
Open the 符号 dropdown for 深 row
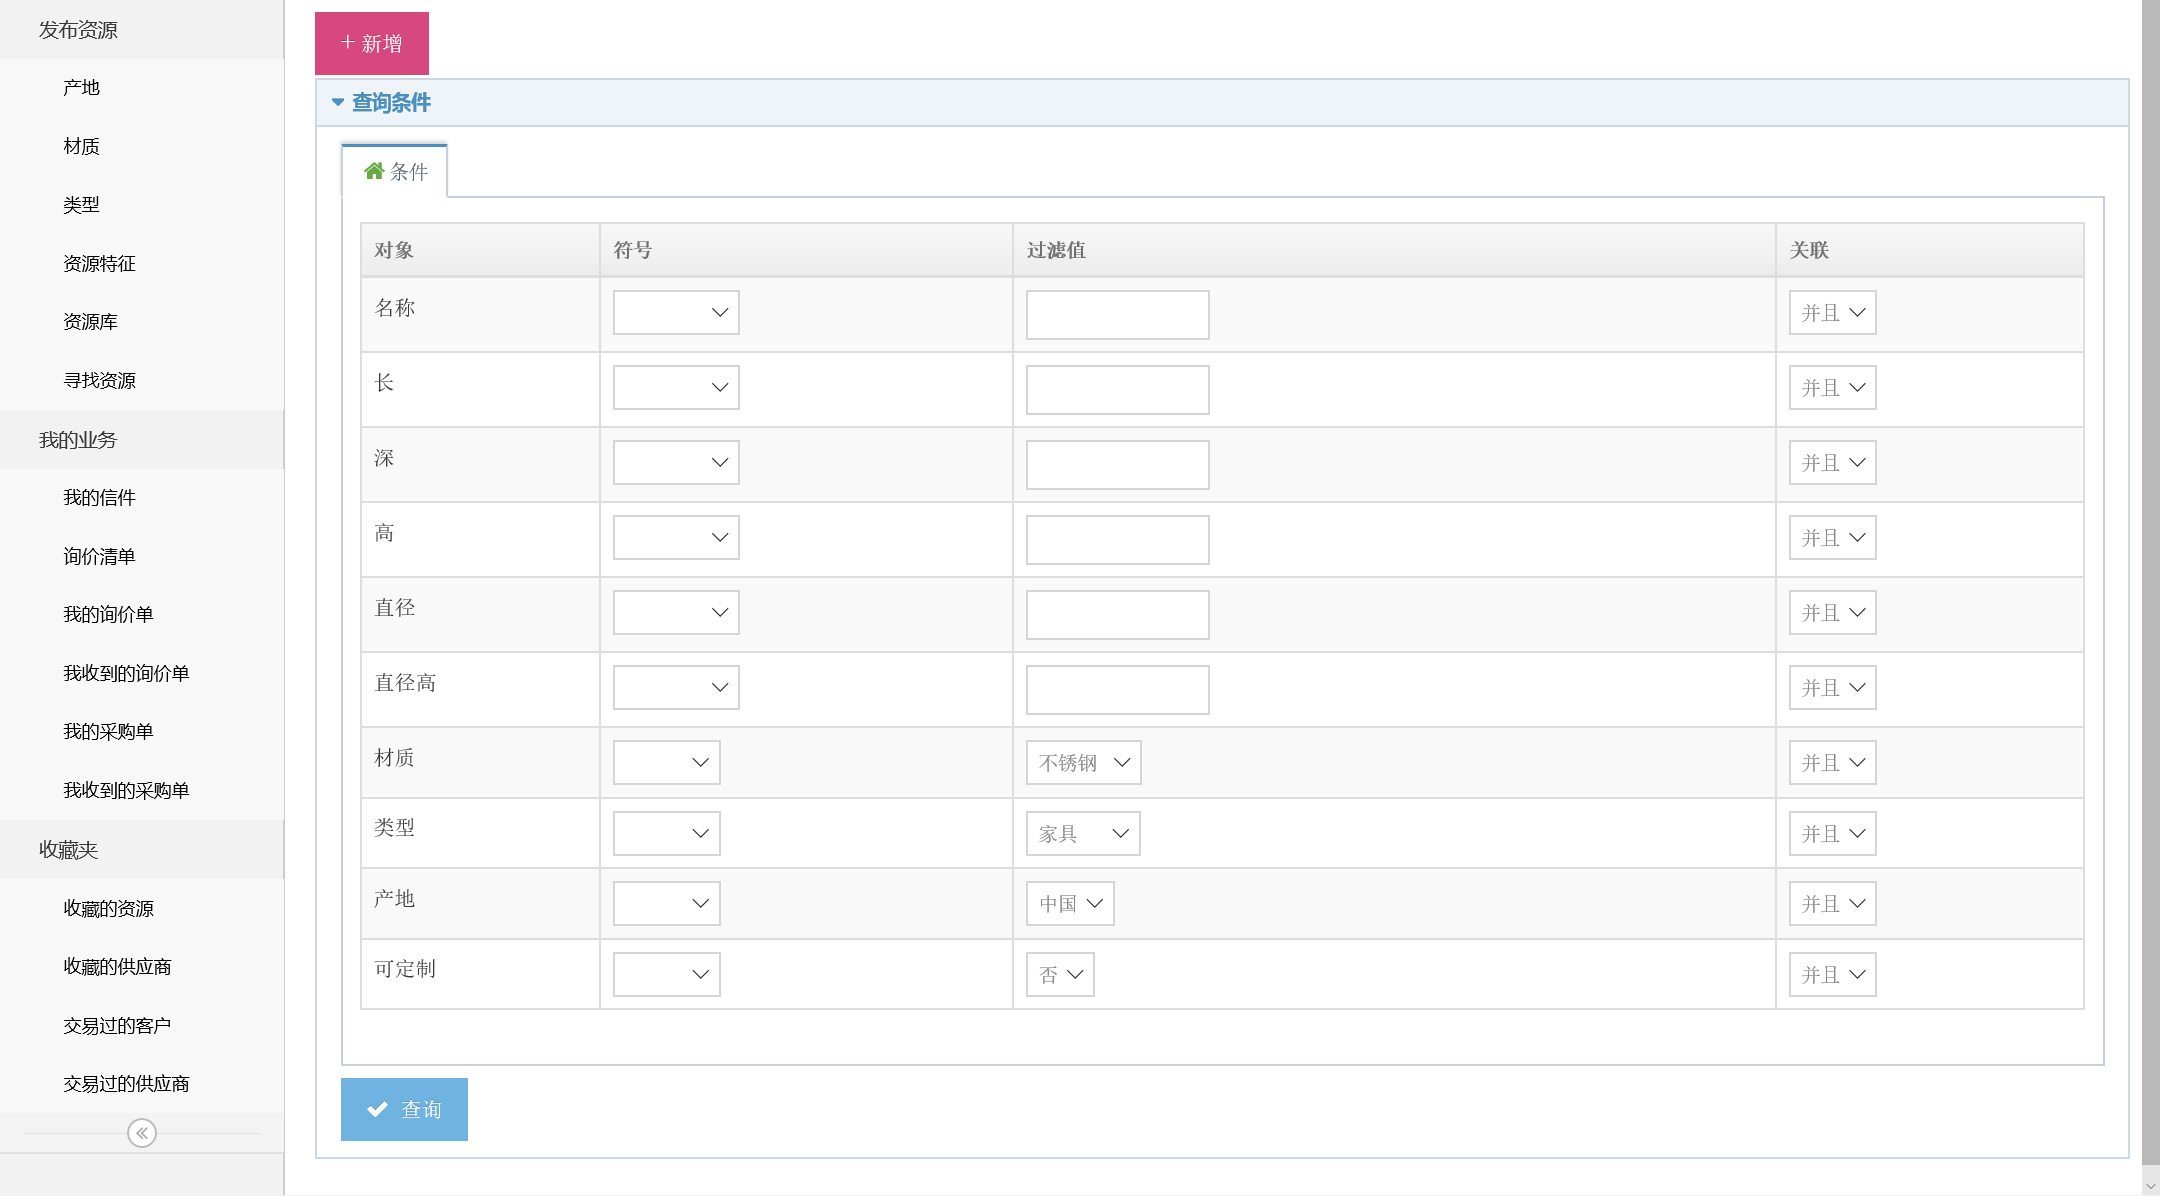[x=676, y=462]
